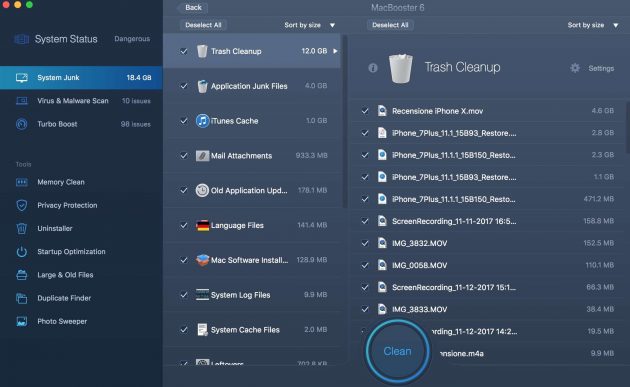This screenshot has height=387, width=630.
Task: Uncheck Recensione iPhone X.mov checkbox
Action: [365, 111]
